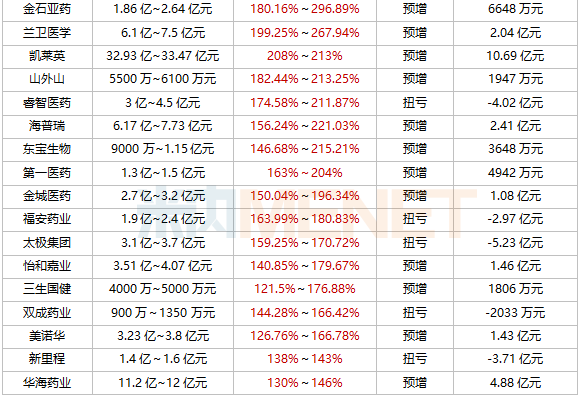580x395 pixels.
Task: Select the 208%~213% growth cell
Action: click(305, 56)
